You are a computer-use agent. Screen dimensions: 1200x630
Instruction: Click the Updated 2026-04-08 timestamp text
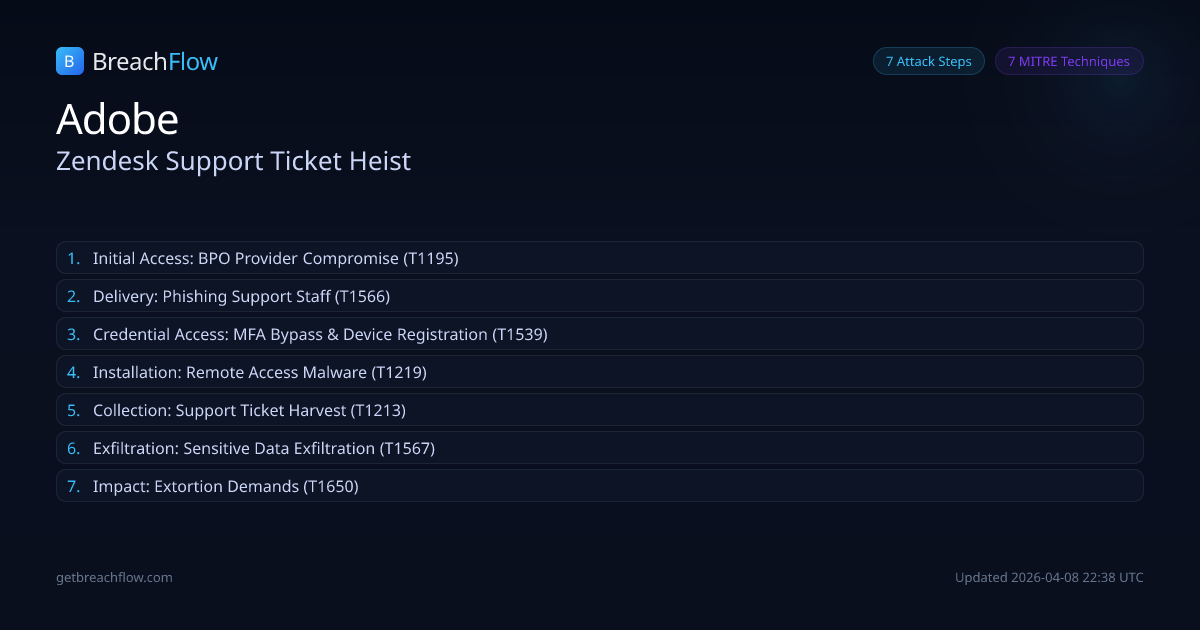(1049, 577)
